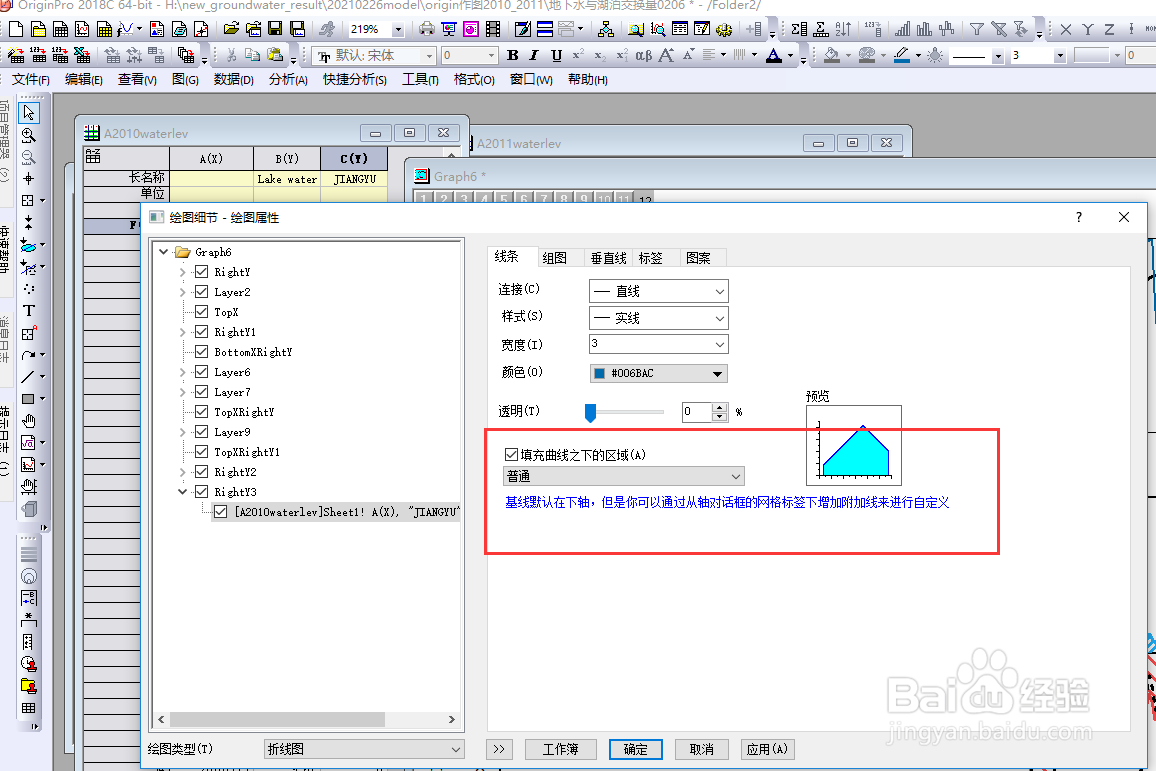Image resolution: width=1156 pixels, height=771 pixels.
Task: Open project with the folder icon
Action: tap(231, 29)
